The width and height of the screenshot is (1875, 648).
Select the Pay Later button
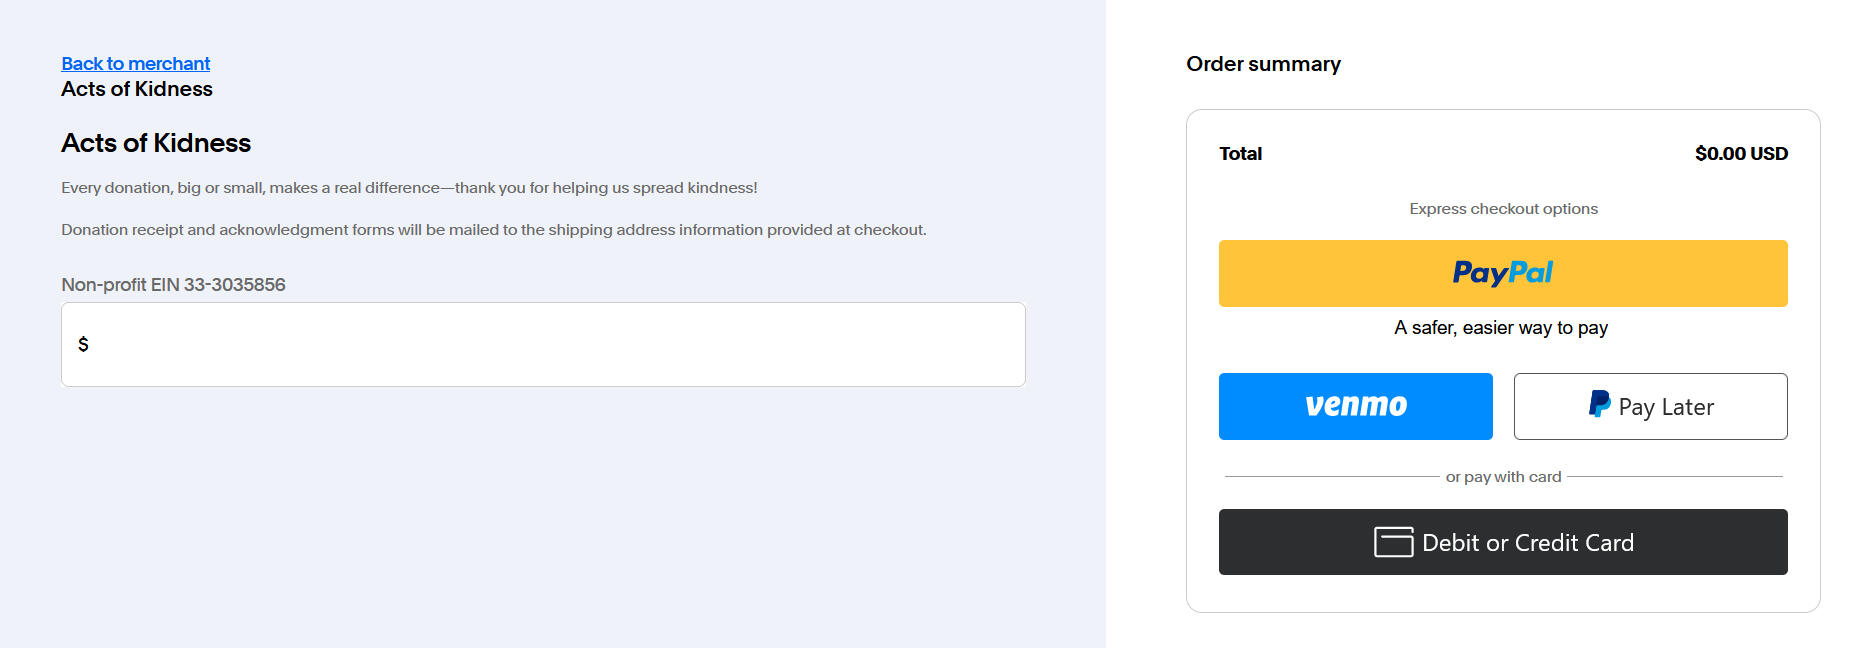(x=1650, y=406)
